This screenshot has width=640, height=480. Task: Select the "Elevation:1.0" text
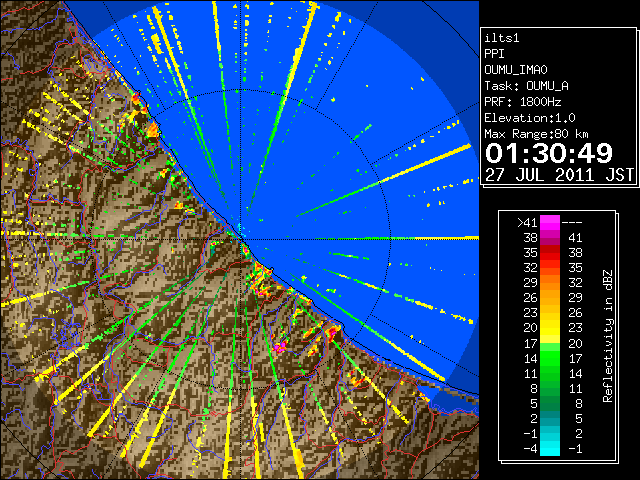(x=530, y=118)
